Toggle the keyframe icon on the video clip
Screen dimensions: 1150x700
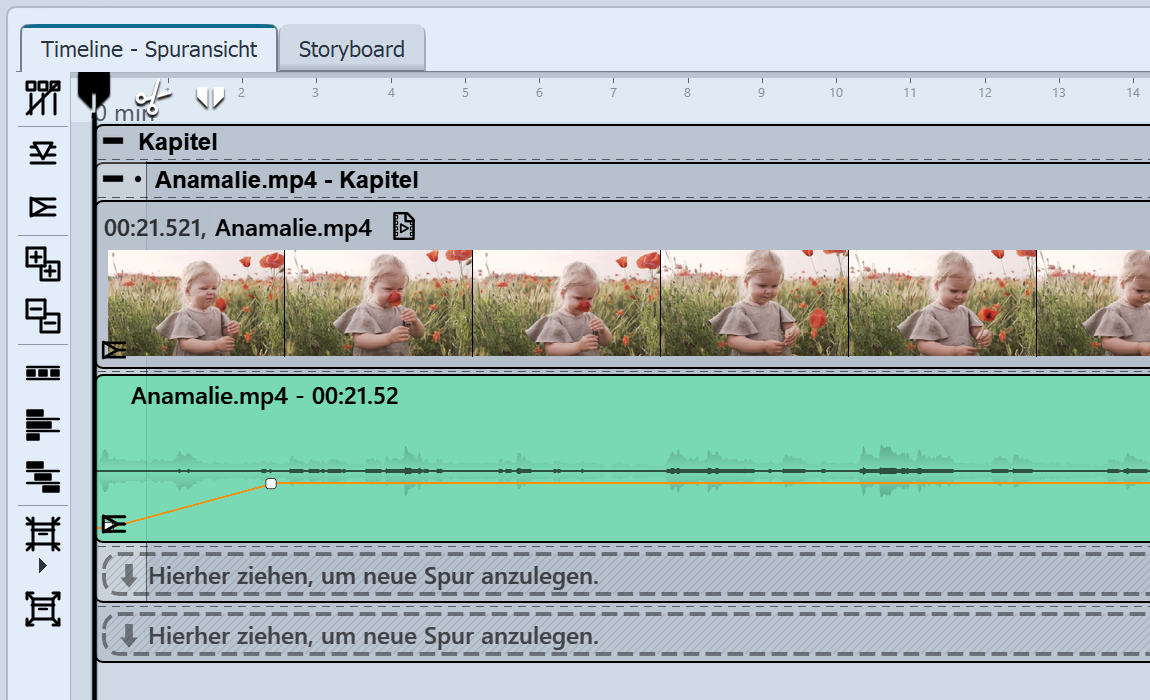(x=114, y=349)
